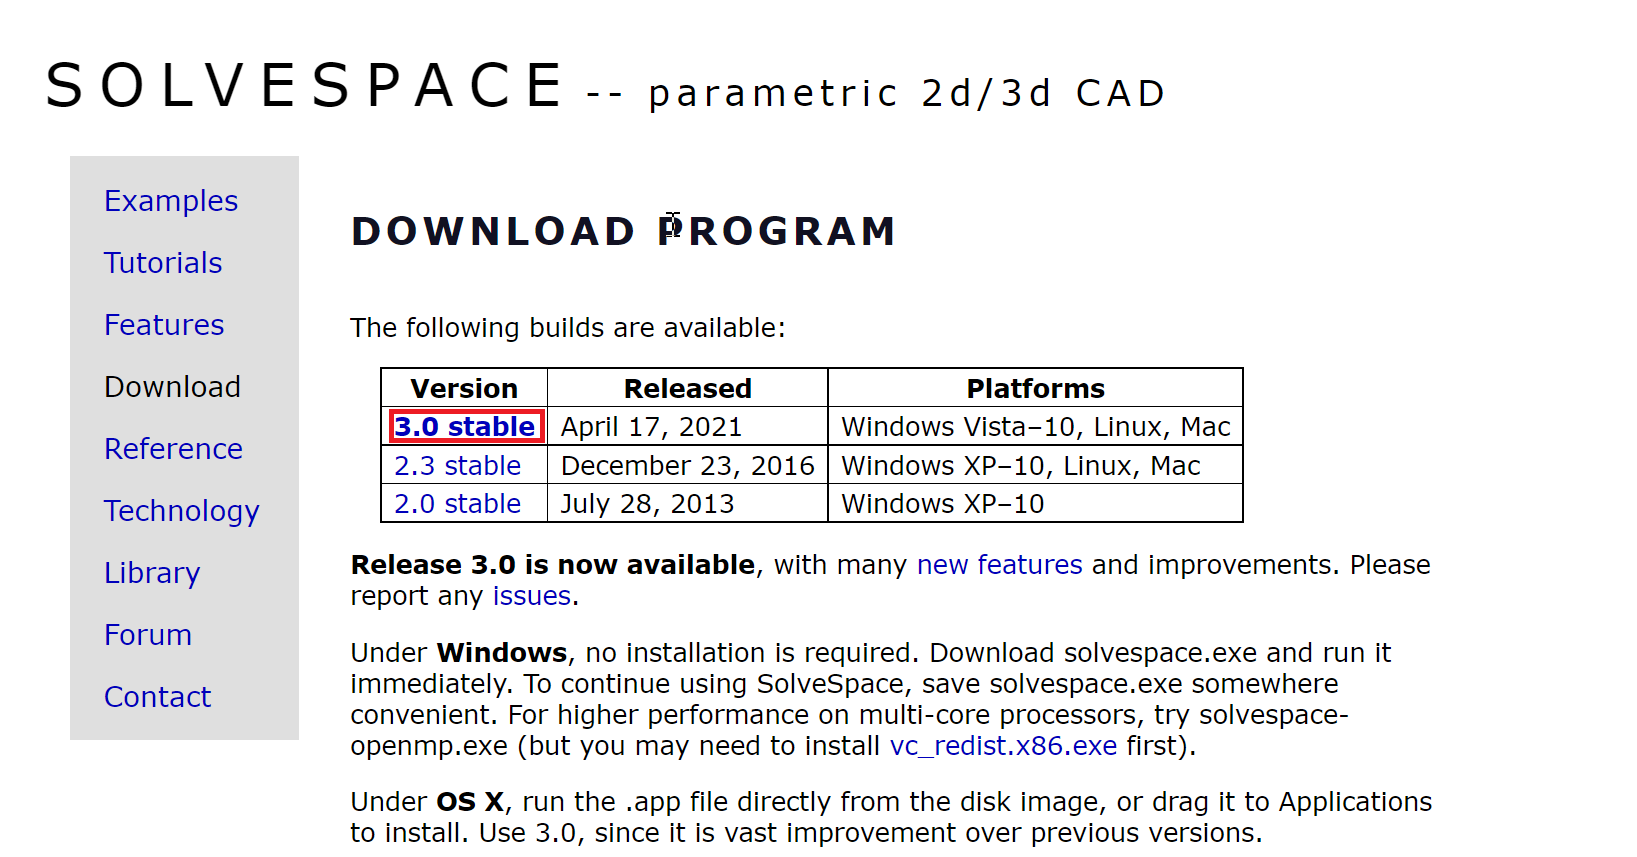Click the SOLVESPACE site title
Viewport: 1637px width, 857px height.
[306, 86]
